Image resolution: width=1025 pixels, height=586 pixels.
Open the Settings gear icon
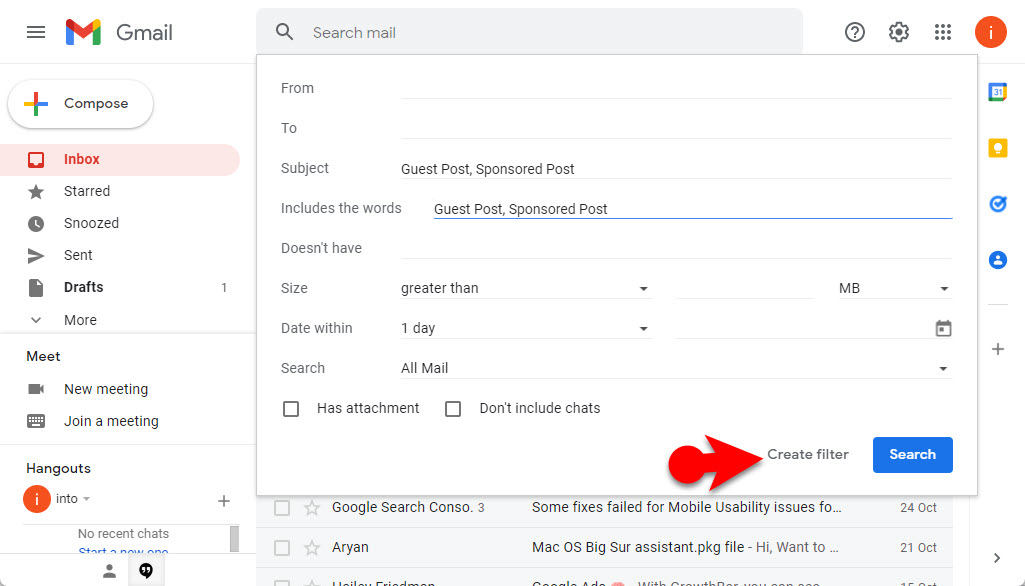[x=899, y=32]
